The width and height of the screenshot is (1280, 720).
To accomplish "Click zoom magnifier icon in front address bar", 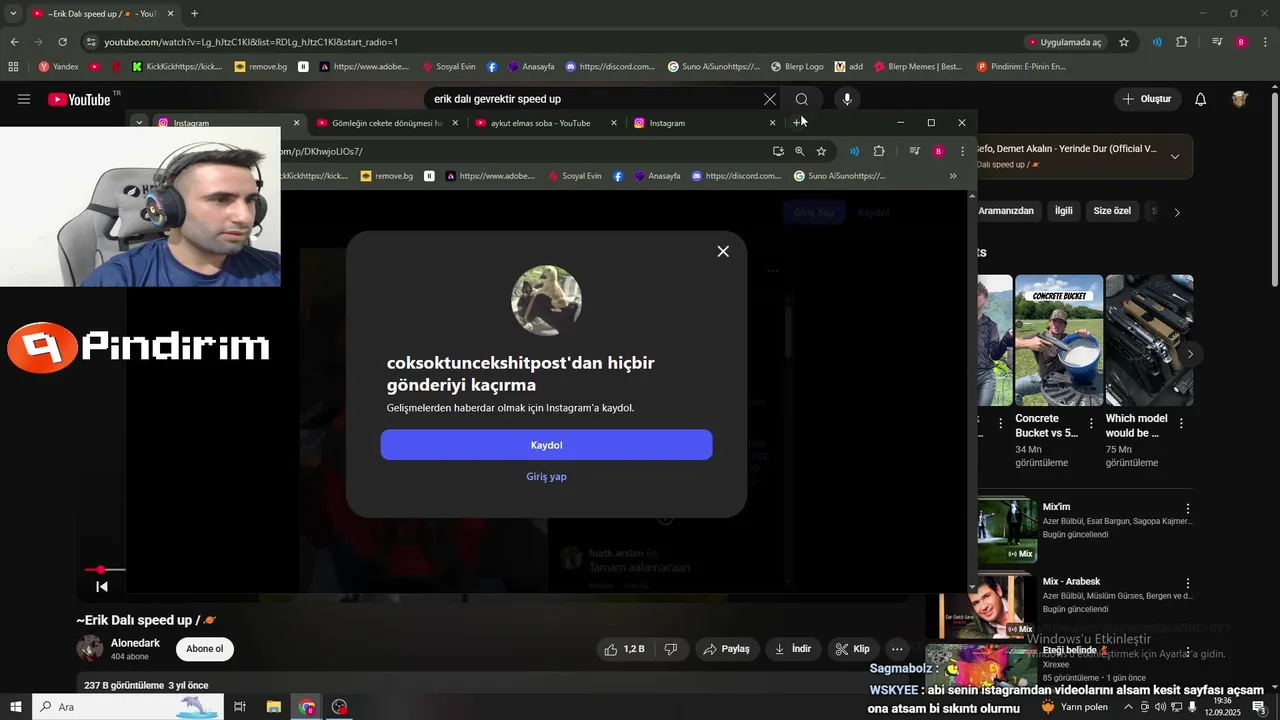I will point(799,151).
